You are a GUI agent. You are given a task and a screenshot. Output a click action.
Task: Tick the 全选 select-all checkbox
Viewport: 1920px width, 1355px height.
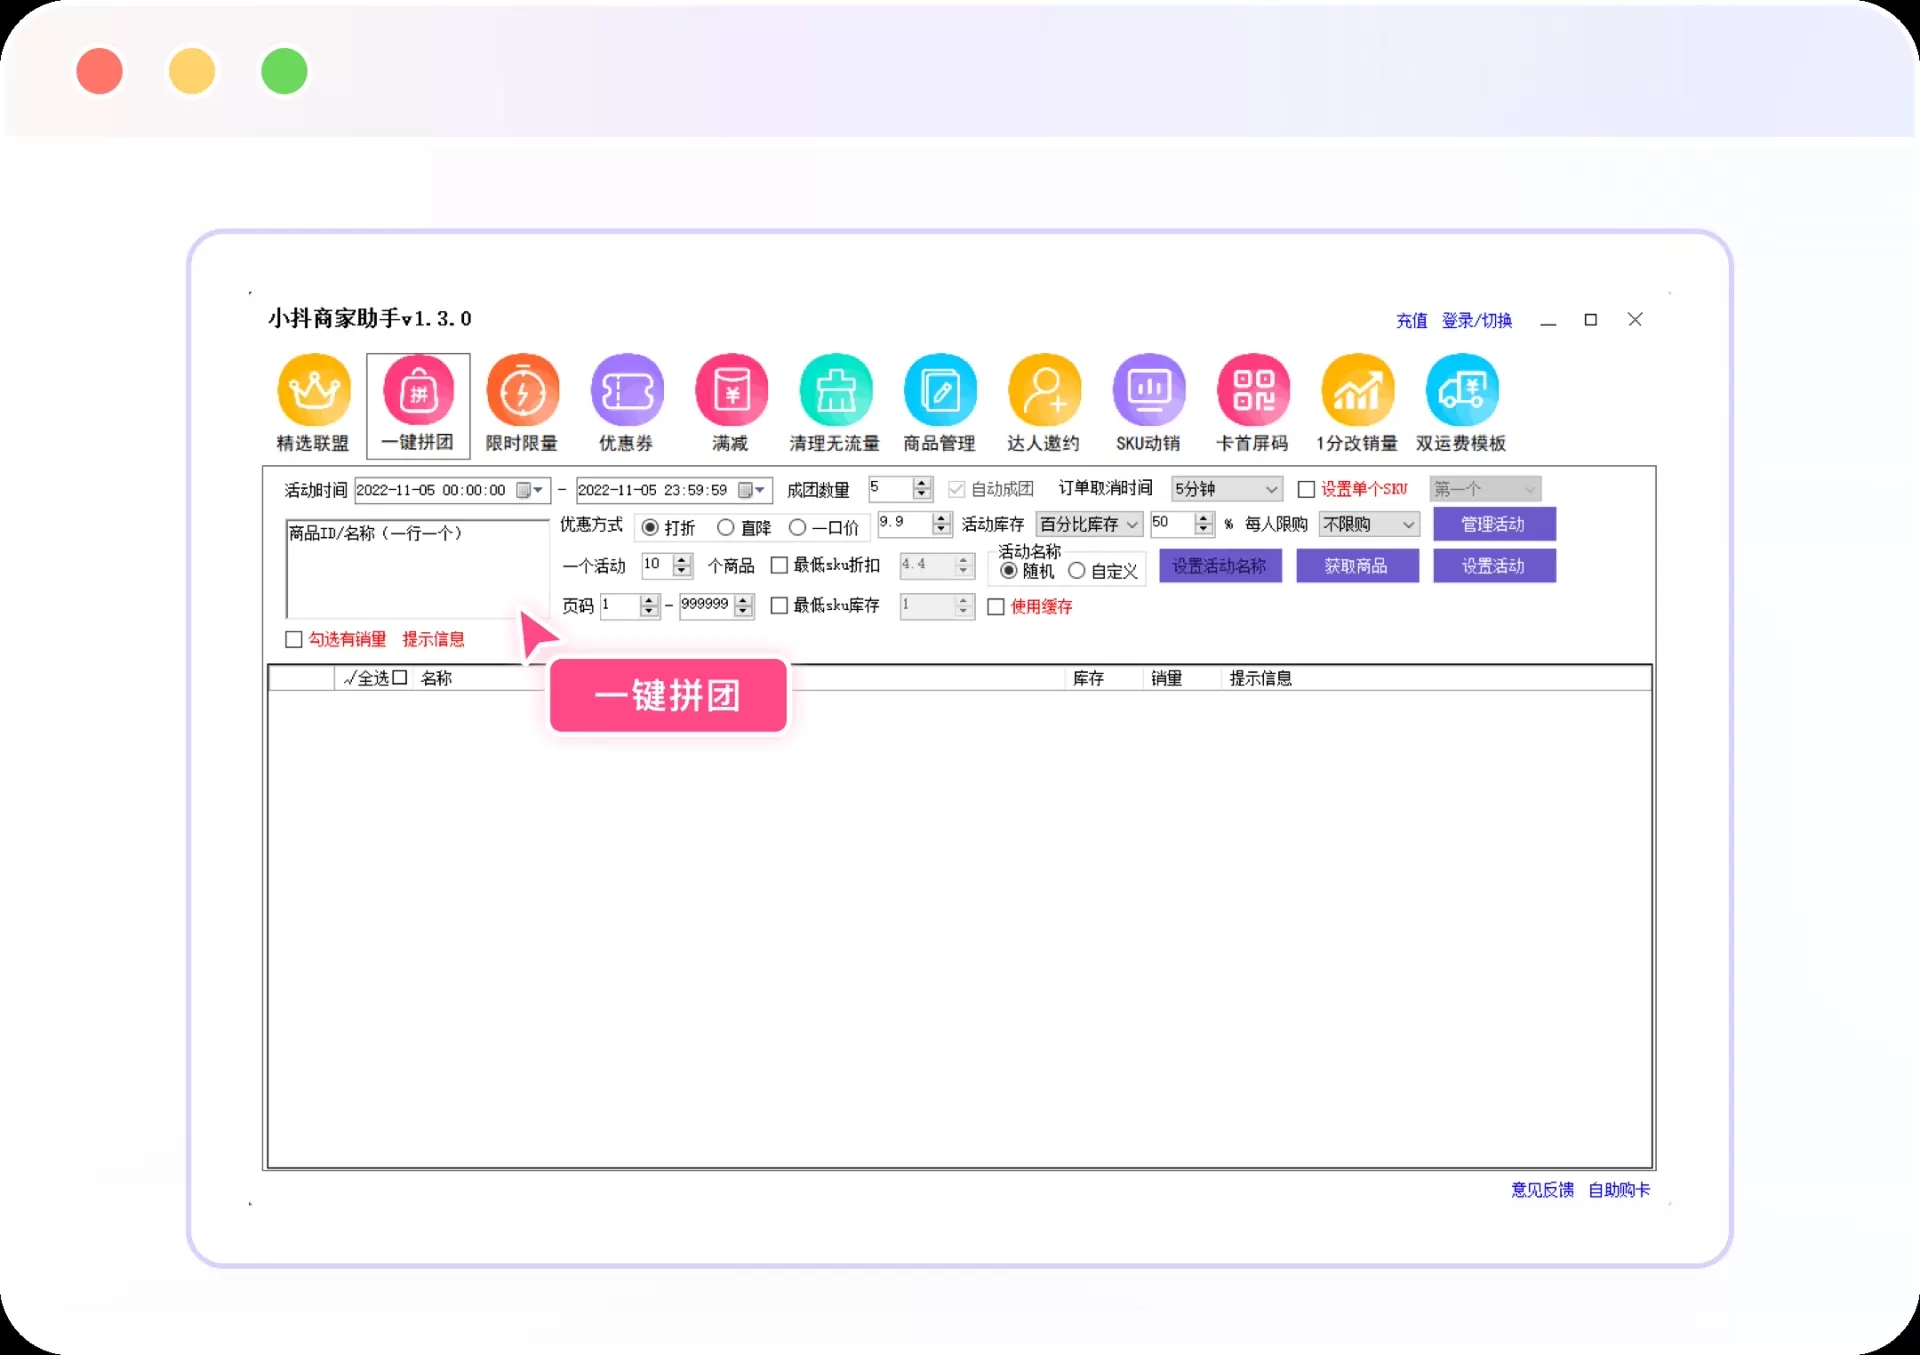(400, 678)
